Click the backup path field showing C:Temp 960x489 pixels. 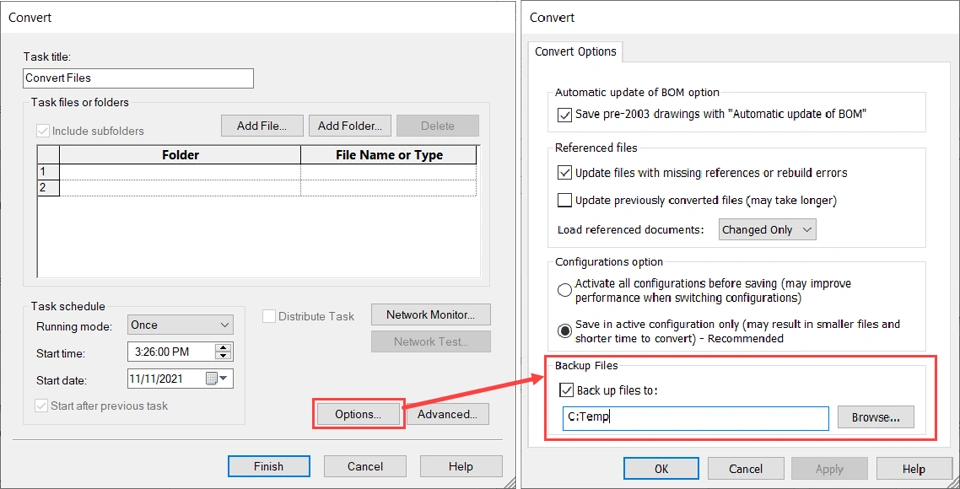click(x=696, y=417)
